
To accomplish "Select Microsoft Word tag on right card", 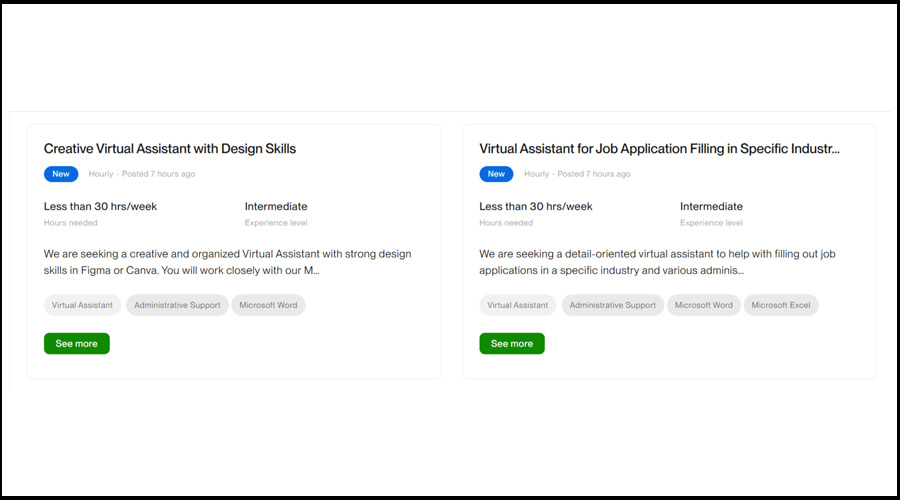I will [x=703, y=305].
